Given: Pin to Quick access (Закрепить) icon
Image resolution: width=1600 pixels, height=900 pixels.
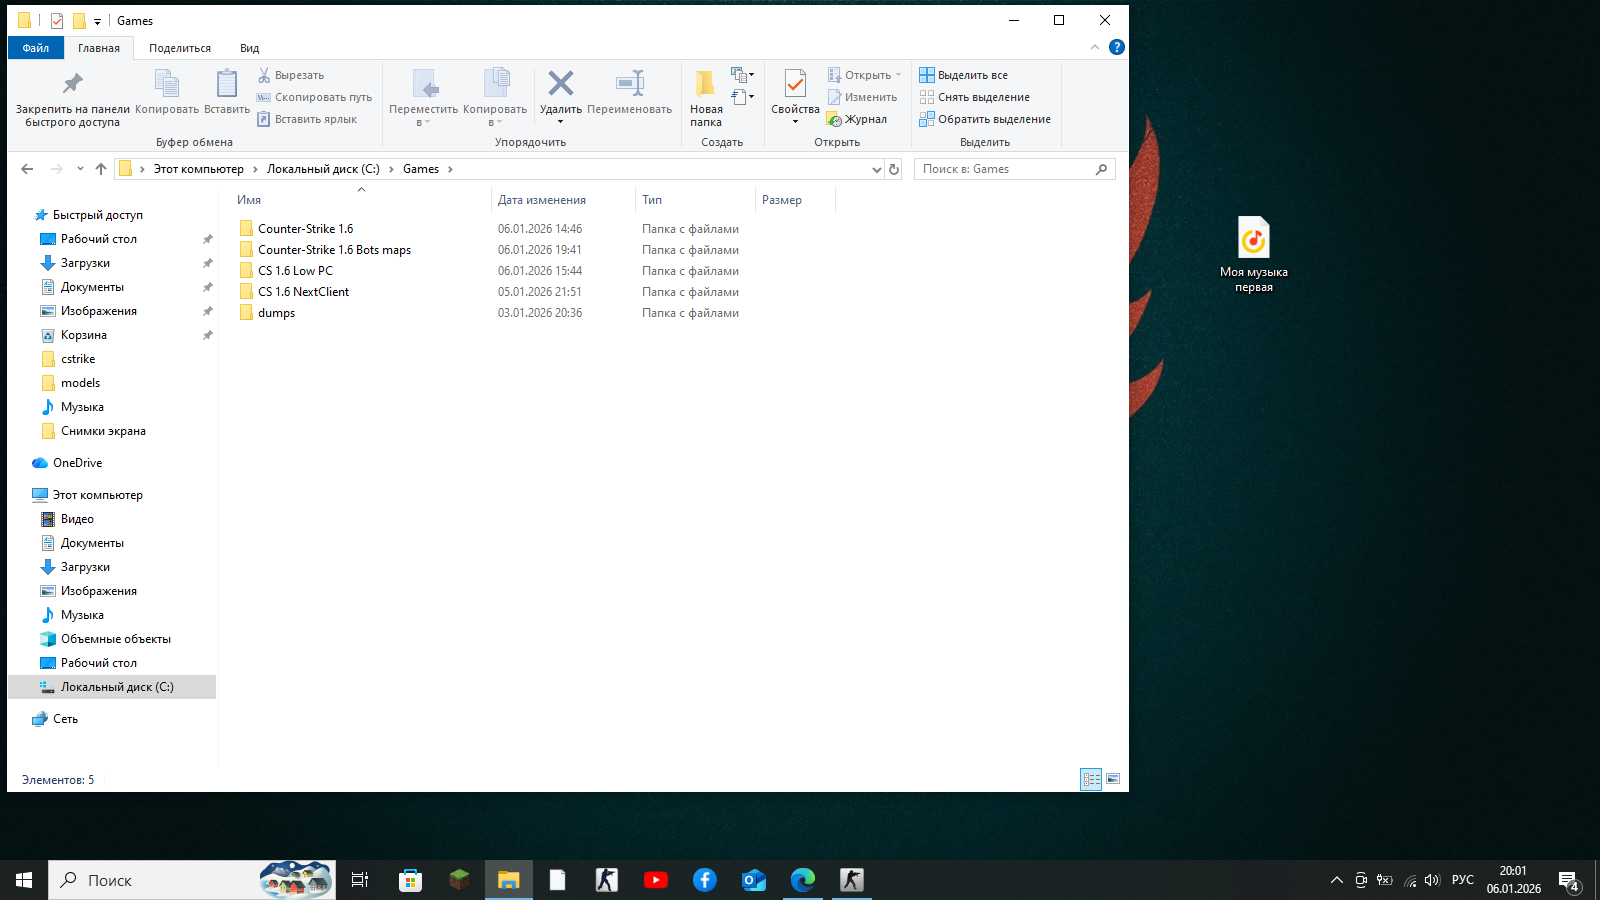Looking at the screenshot, I should (x=72, y=85).
